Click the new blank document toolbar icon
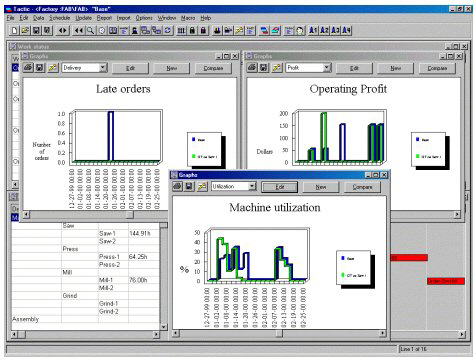This screenshot has height=361, width=476. 14,31
